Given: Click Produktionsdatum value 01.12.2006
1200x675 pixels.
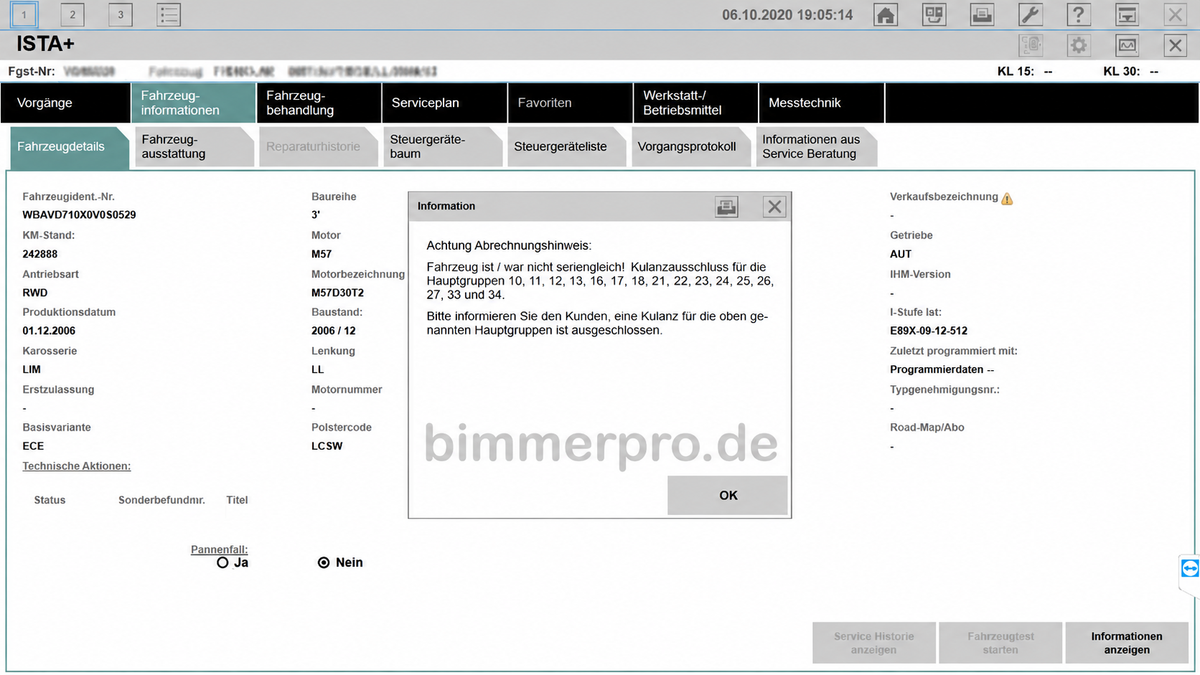Looking at the screenshot, I should (x=49, y=331).
